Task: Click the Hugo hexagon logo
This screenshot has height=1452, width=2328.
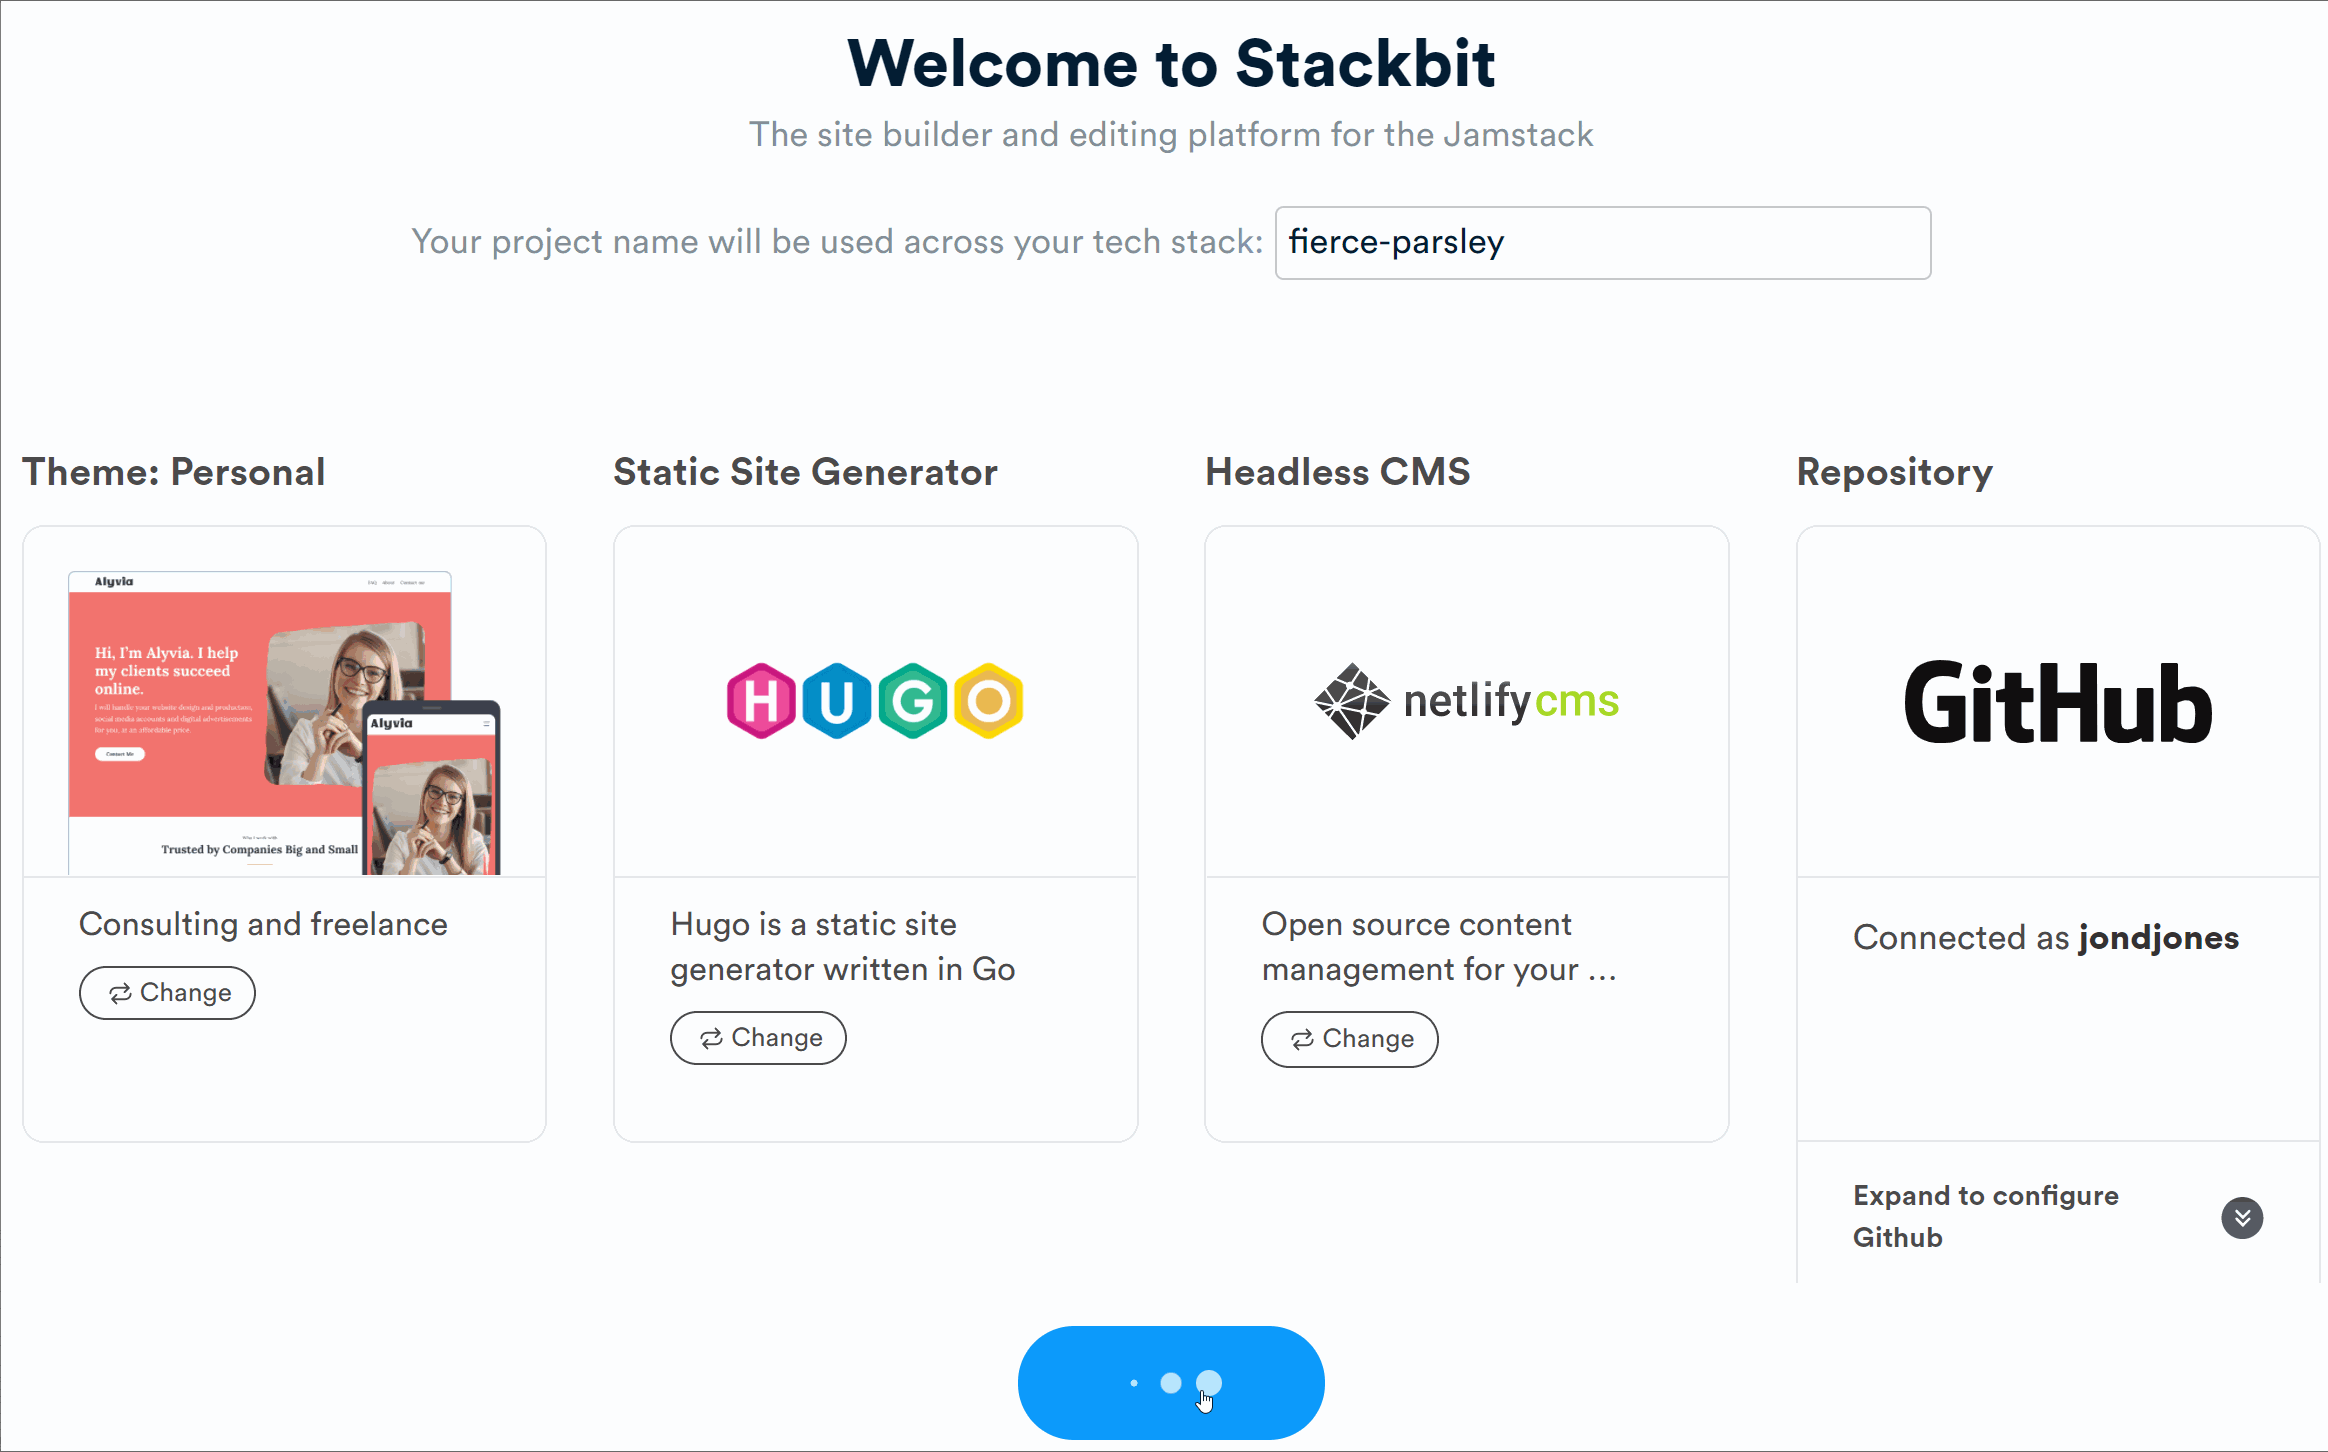Action: [875, 701]
